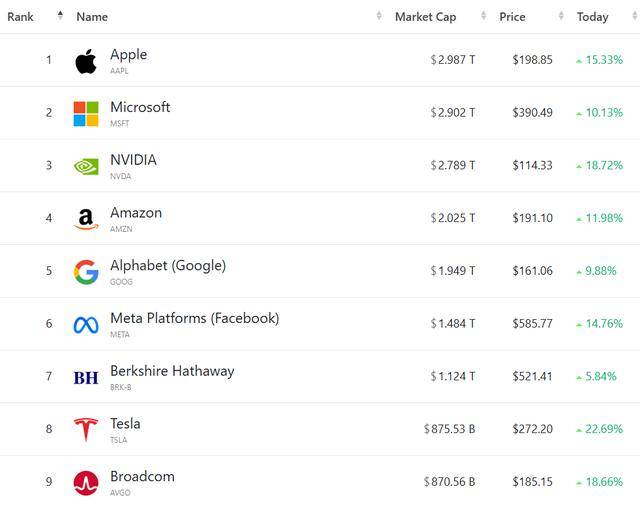Click the Broadcom logo icon
This screenshot has height=506, width=640.
[x=86, y=483]
